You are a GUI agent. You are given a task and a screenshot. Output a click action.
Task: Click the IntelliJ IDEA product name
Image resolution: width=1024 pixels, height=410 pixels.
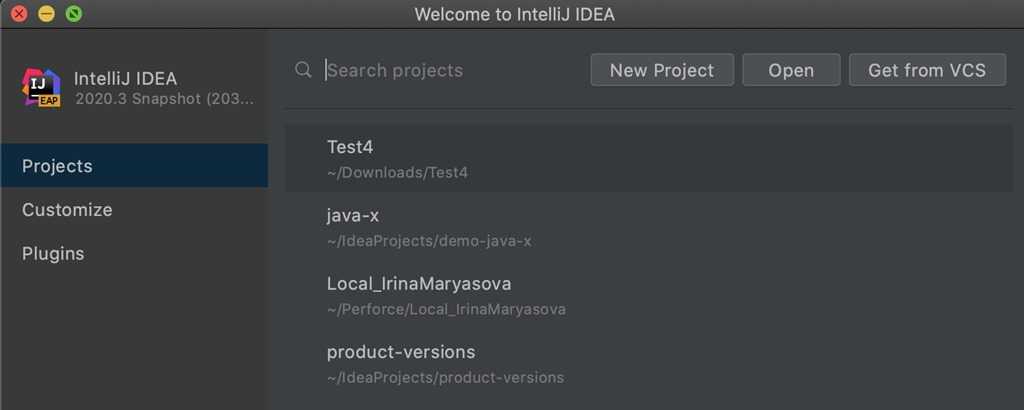click(125, 78)
